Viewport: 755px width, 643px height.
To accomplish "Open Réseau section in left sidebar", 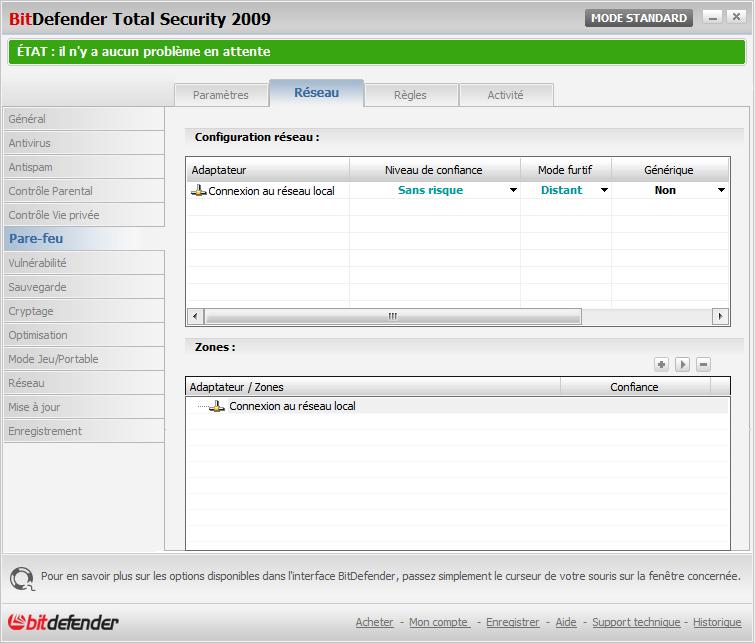I will (x=84, y=383).
